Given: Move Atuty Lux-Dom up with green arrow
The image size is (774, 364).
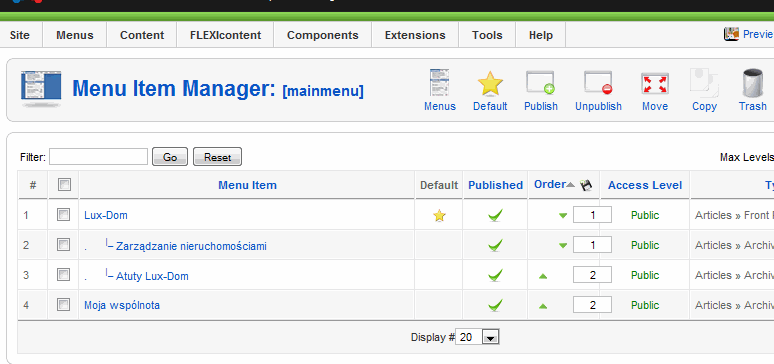Looking at the screenshot, I should pyautogui.click(x=543, y=276).
